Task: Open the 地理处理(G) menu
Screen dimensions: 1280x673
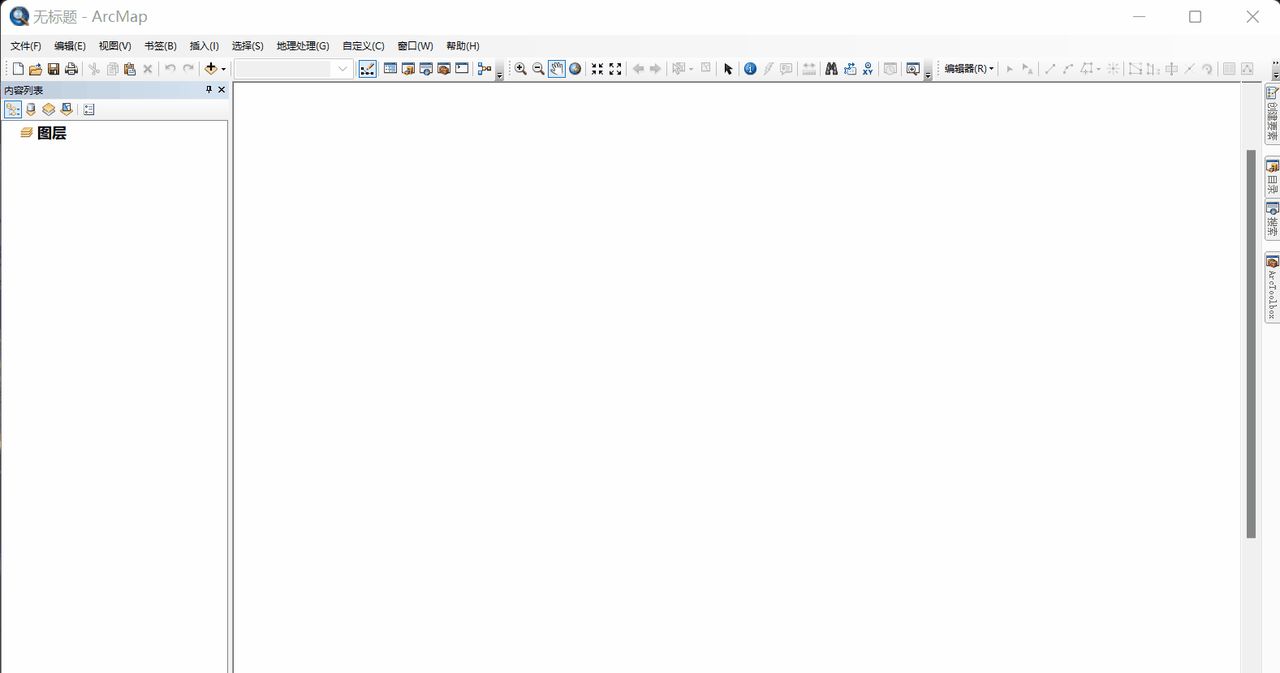Action: pos(302,46)
